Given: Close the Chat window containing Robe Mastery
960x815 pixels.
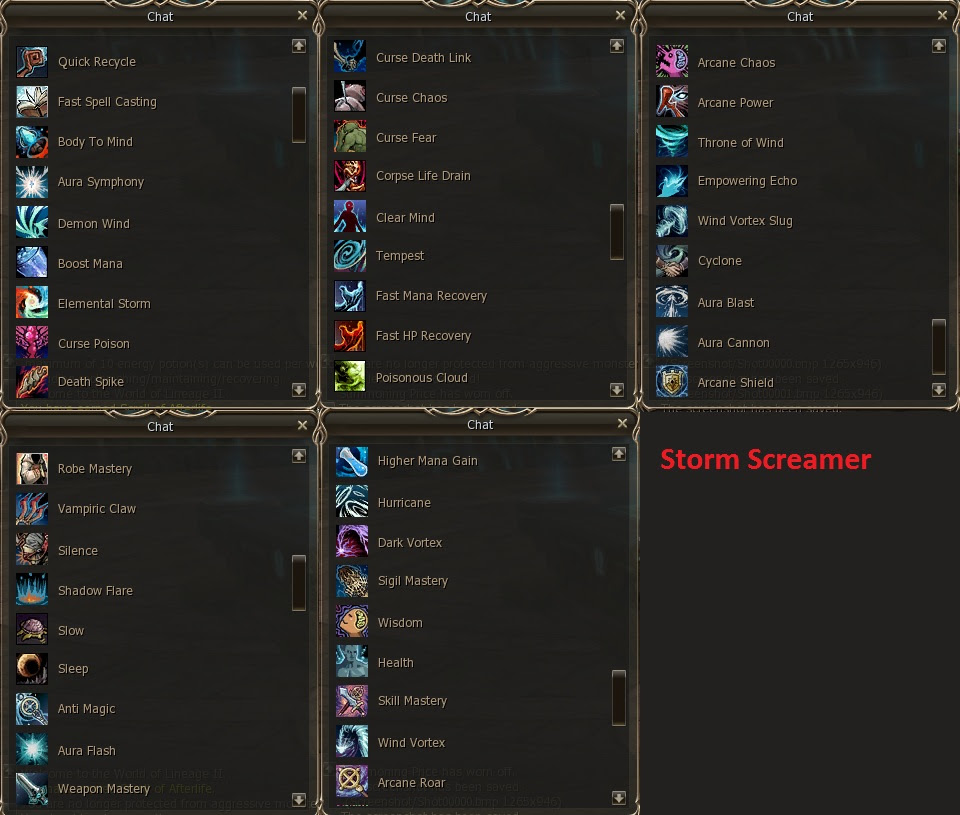Looking at the screenshot, I should (x=302, y=425).
